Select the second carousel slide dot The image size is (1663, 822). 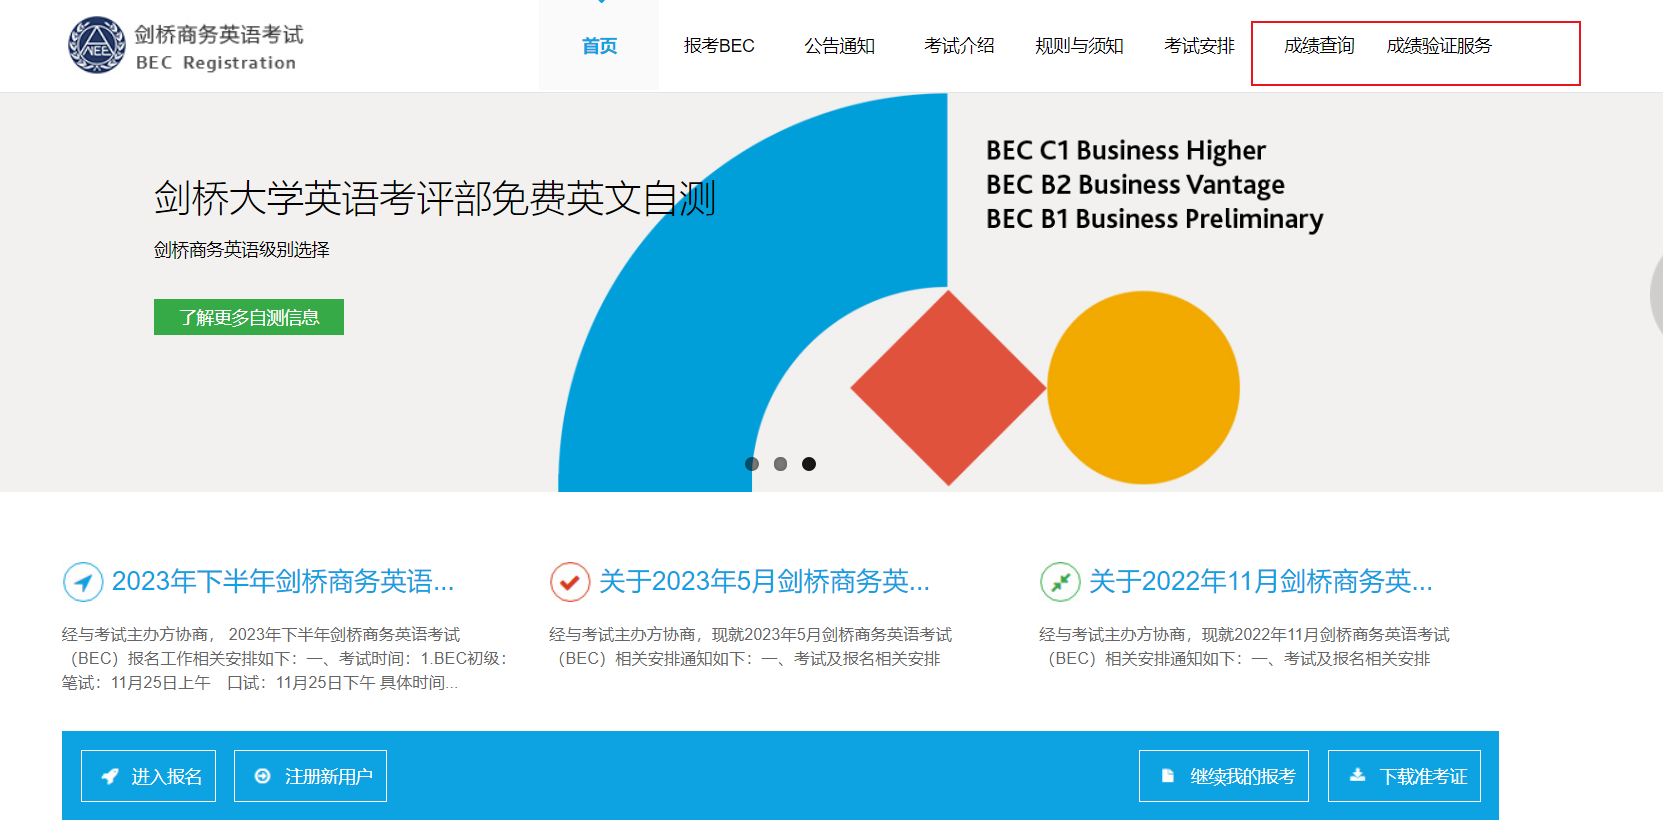(x=781, y=464)
